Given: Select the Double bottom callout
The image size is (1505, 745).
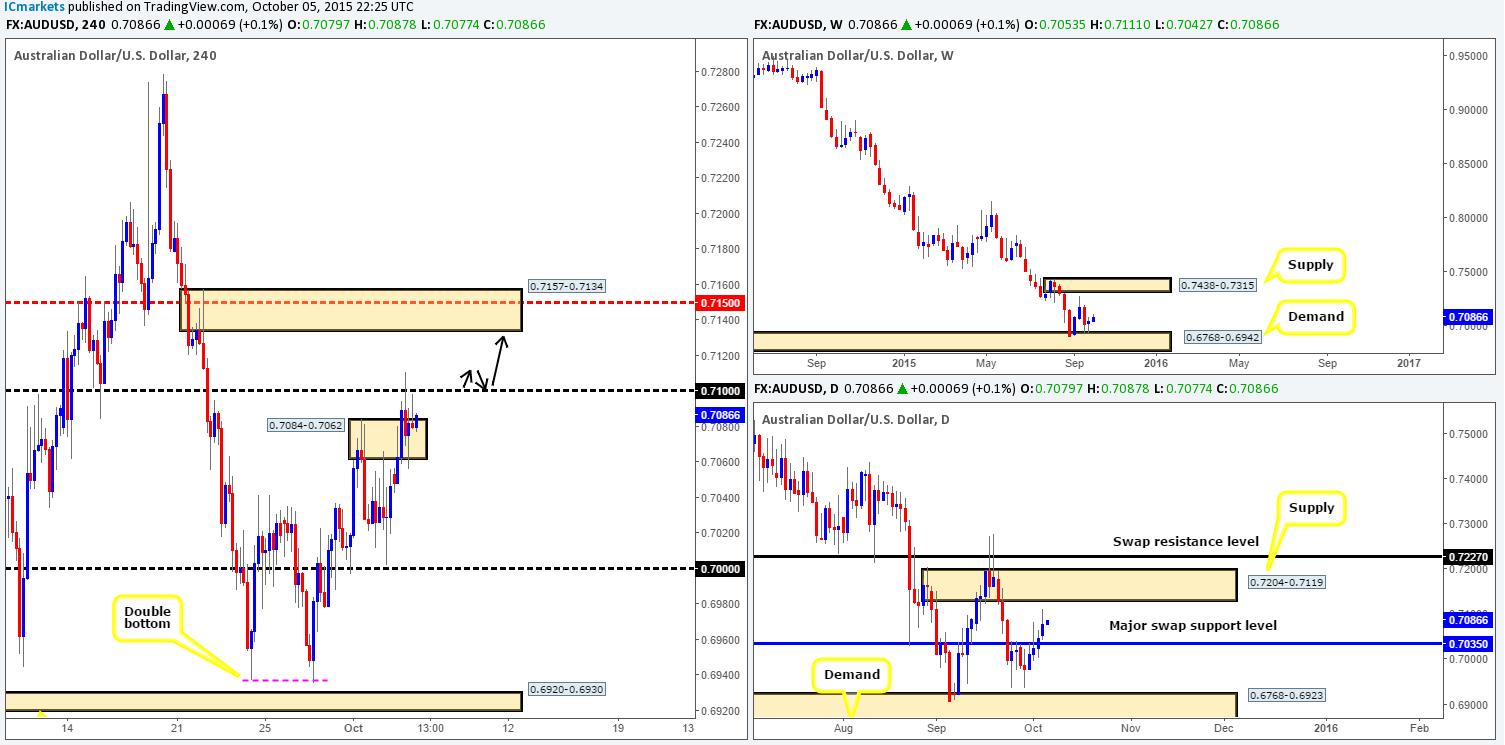Looking at the screenshot, I should coord(149,618).
